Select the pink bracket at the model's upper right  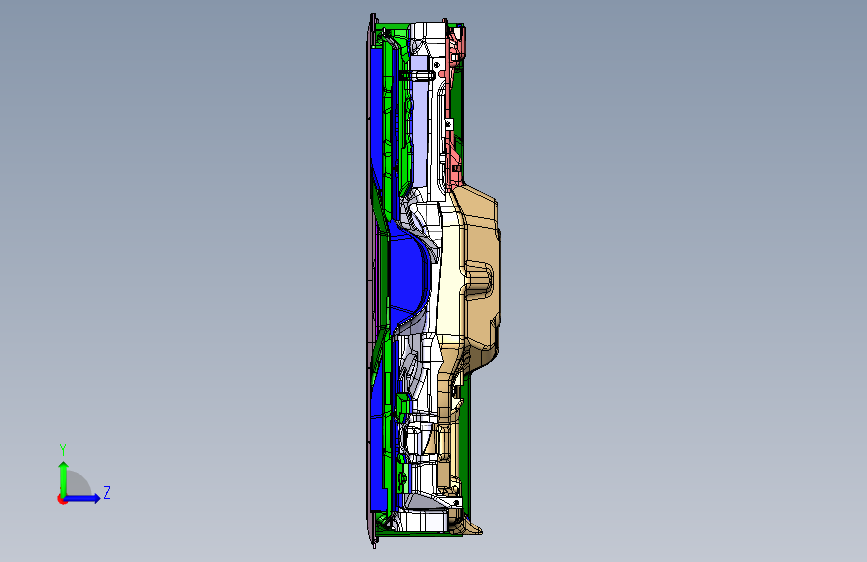click(x=455, y=105)
